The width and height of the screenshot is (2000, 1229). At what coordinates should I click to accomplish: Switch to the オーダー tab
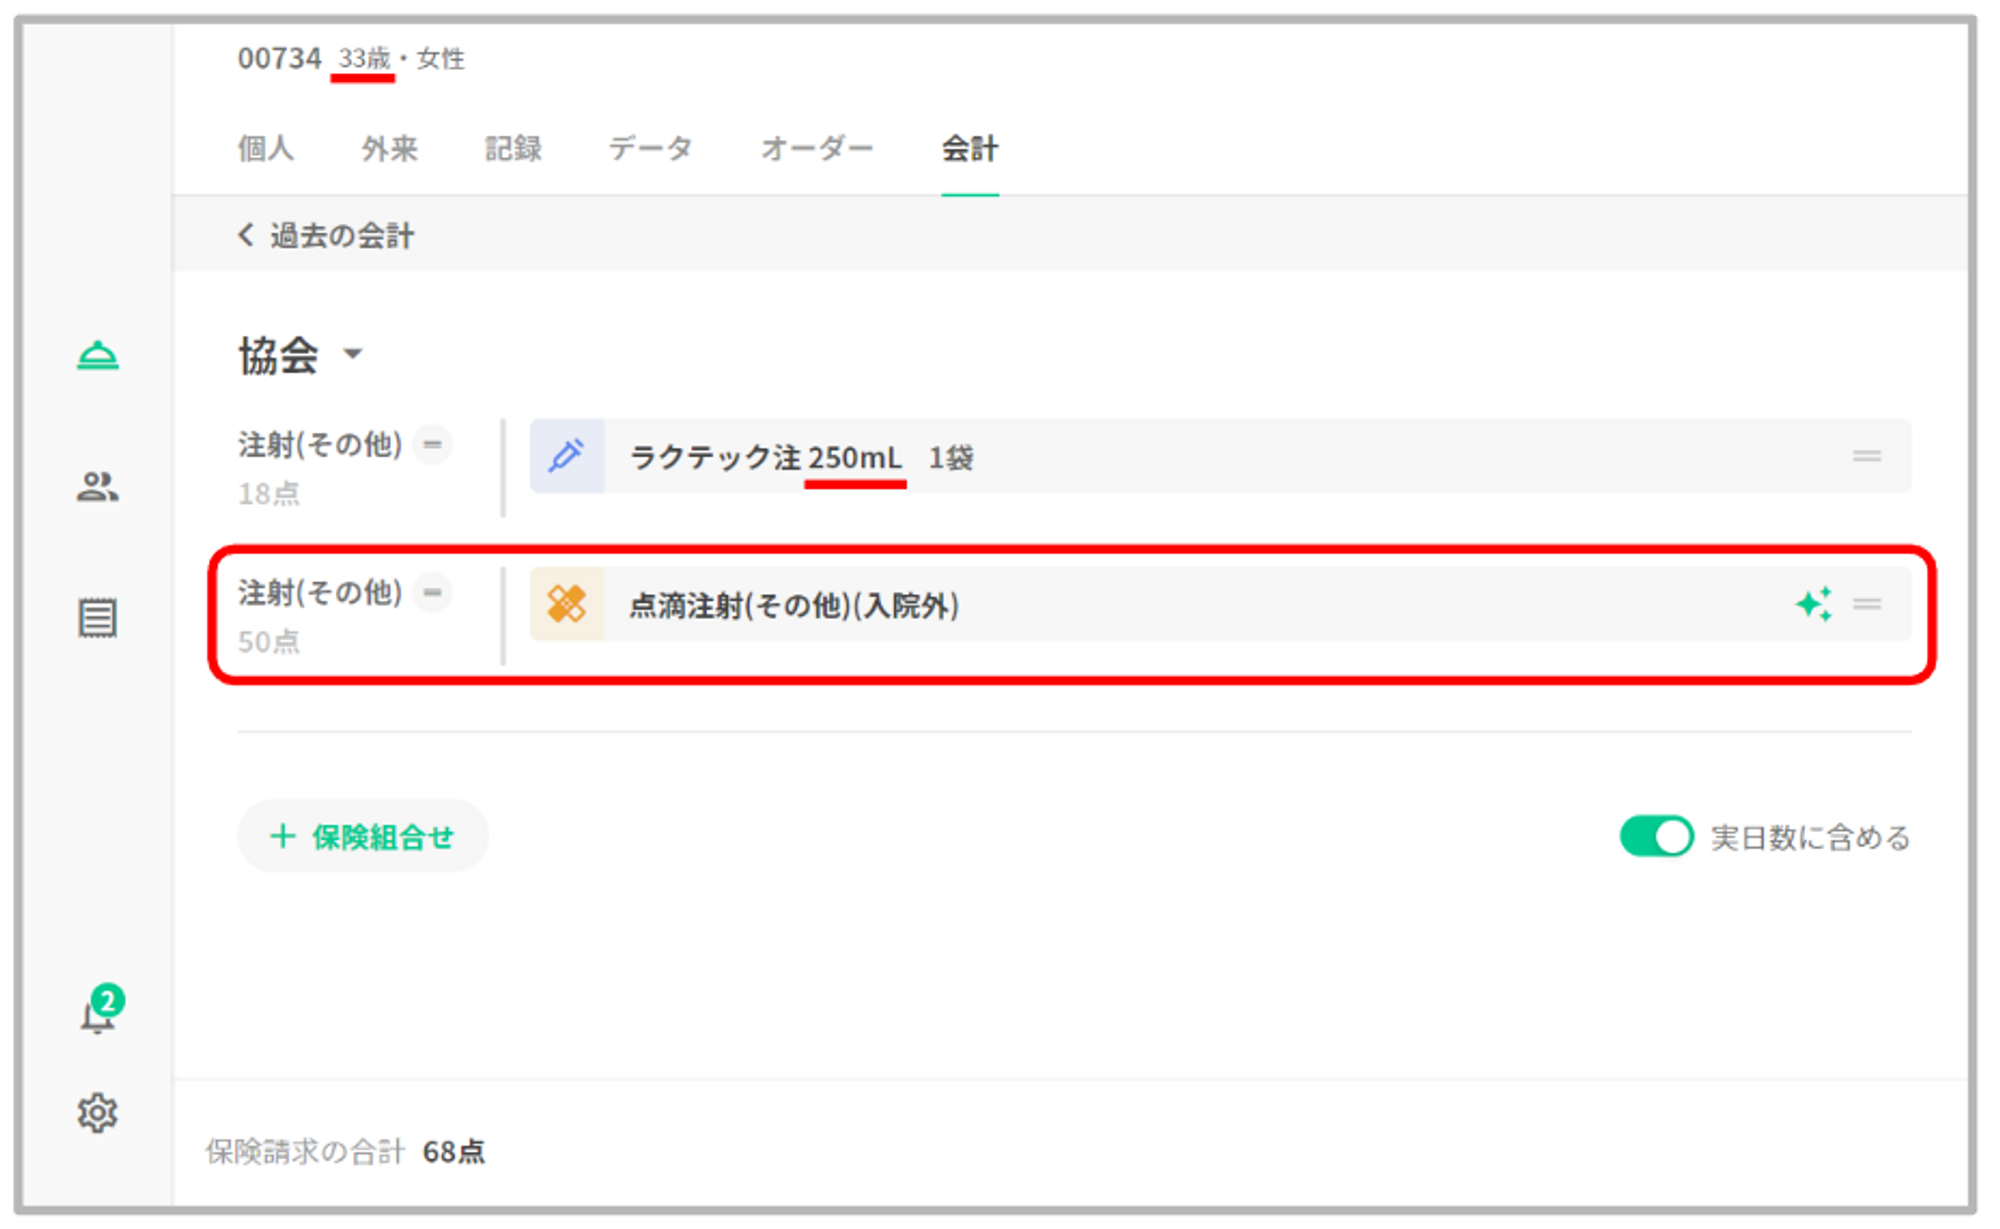click(816, 149)
